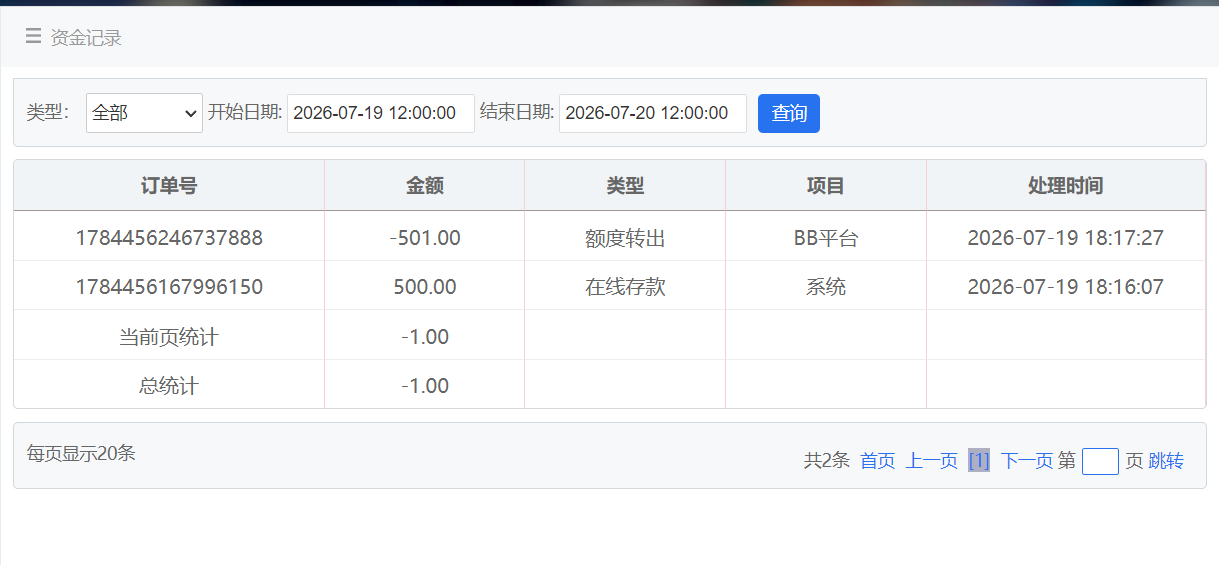1219x565 pixels.
Task: Click the 金额 column header
Action: tap(425, 186)
